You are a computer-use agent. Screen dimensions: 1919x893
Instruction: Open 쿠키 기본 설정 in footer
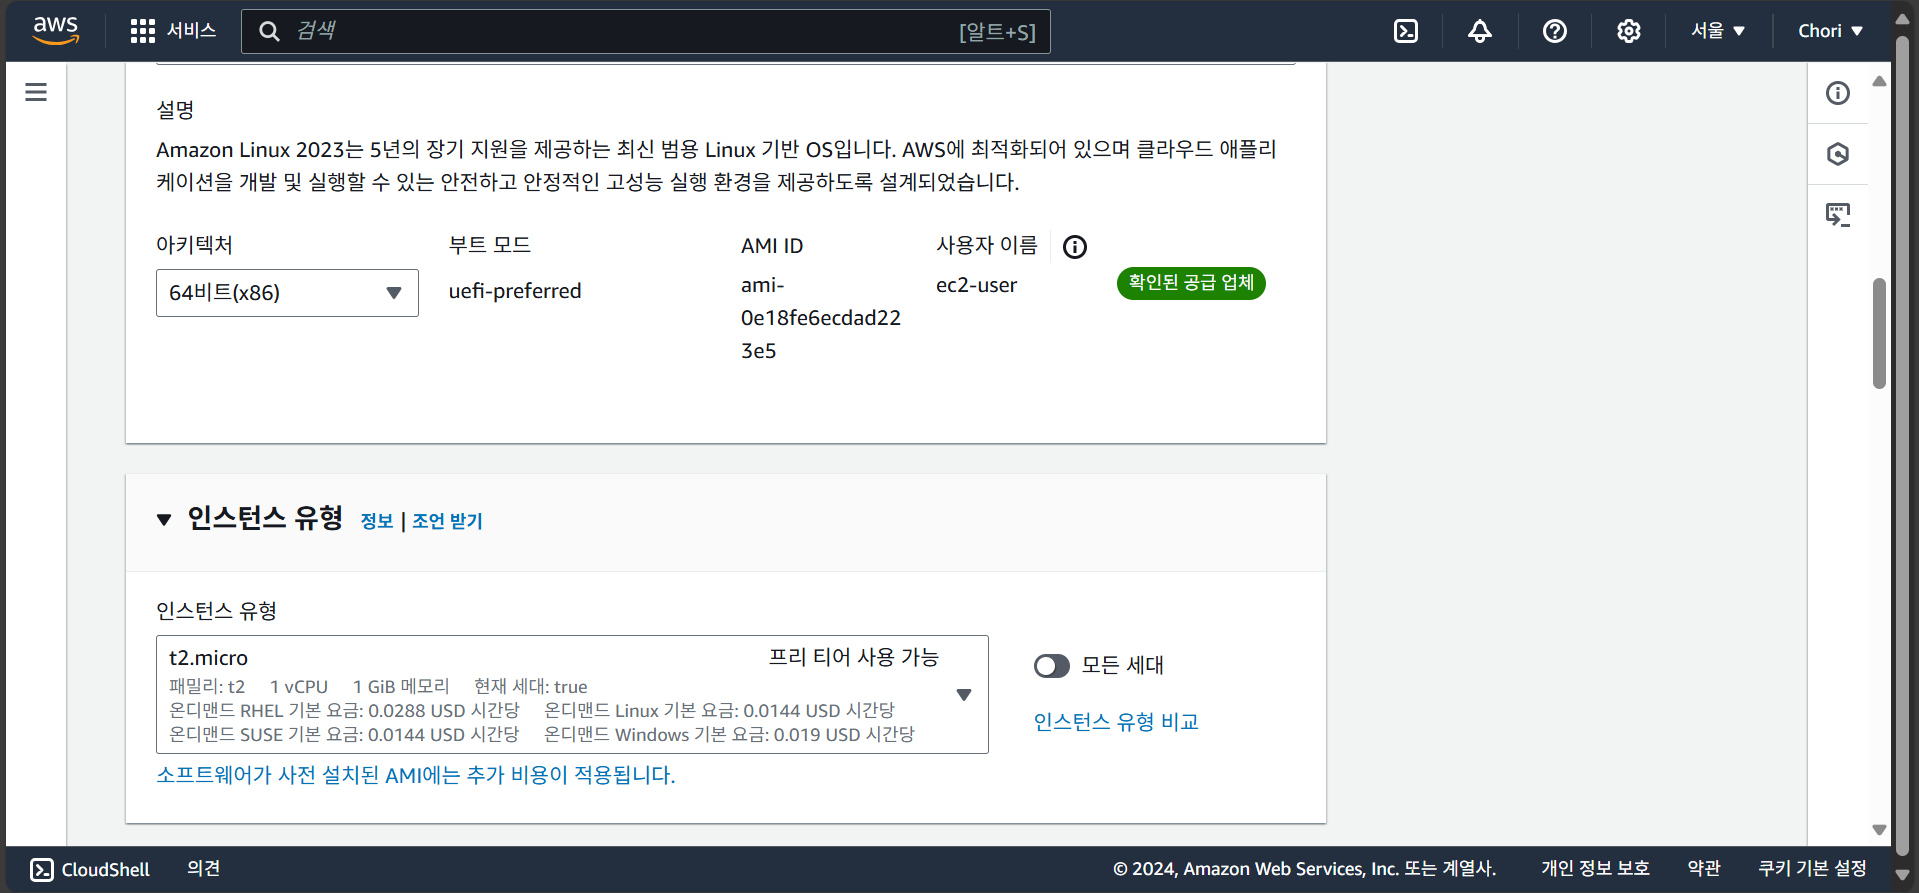(x=1812, y=868)
